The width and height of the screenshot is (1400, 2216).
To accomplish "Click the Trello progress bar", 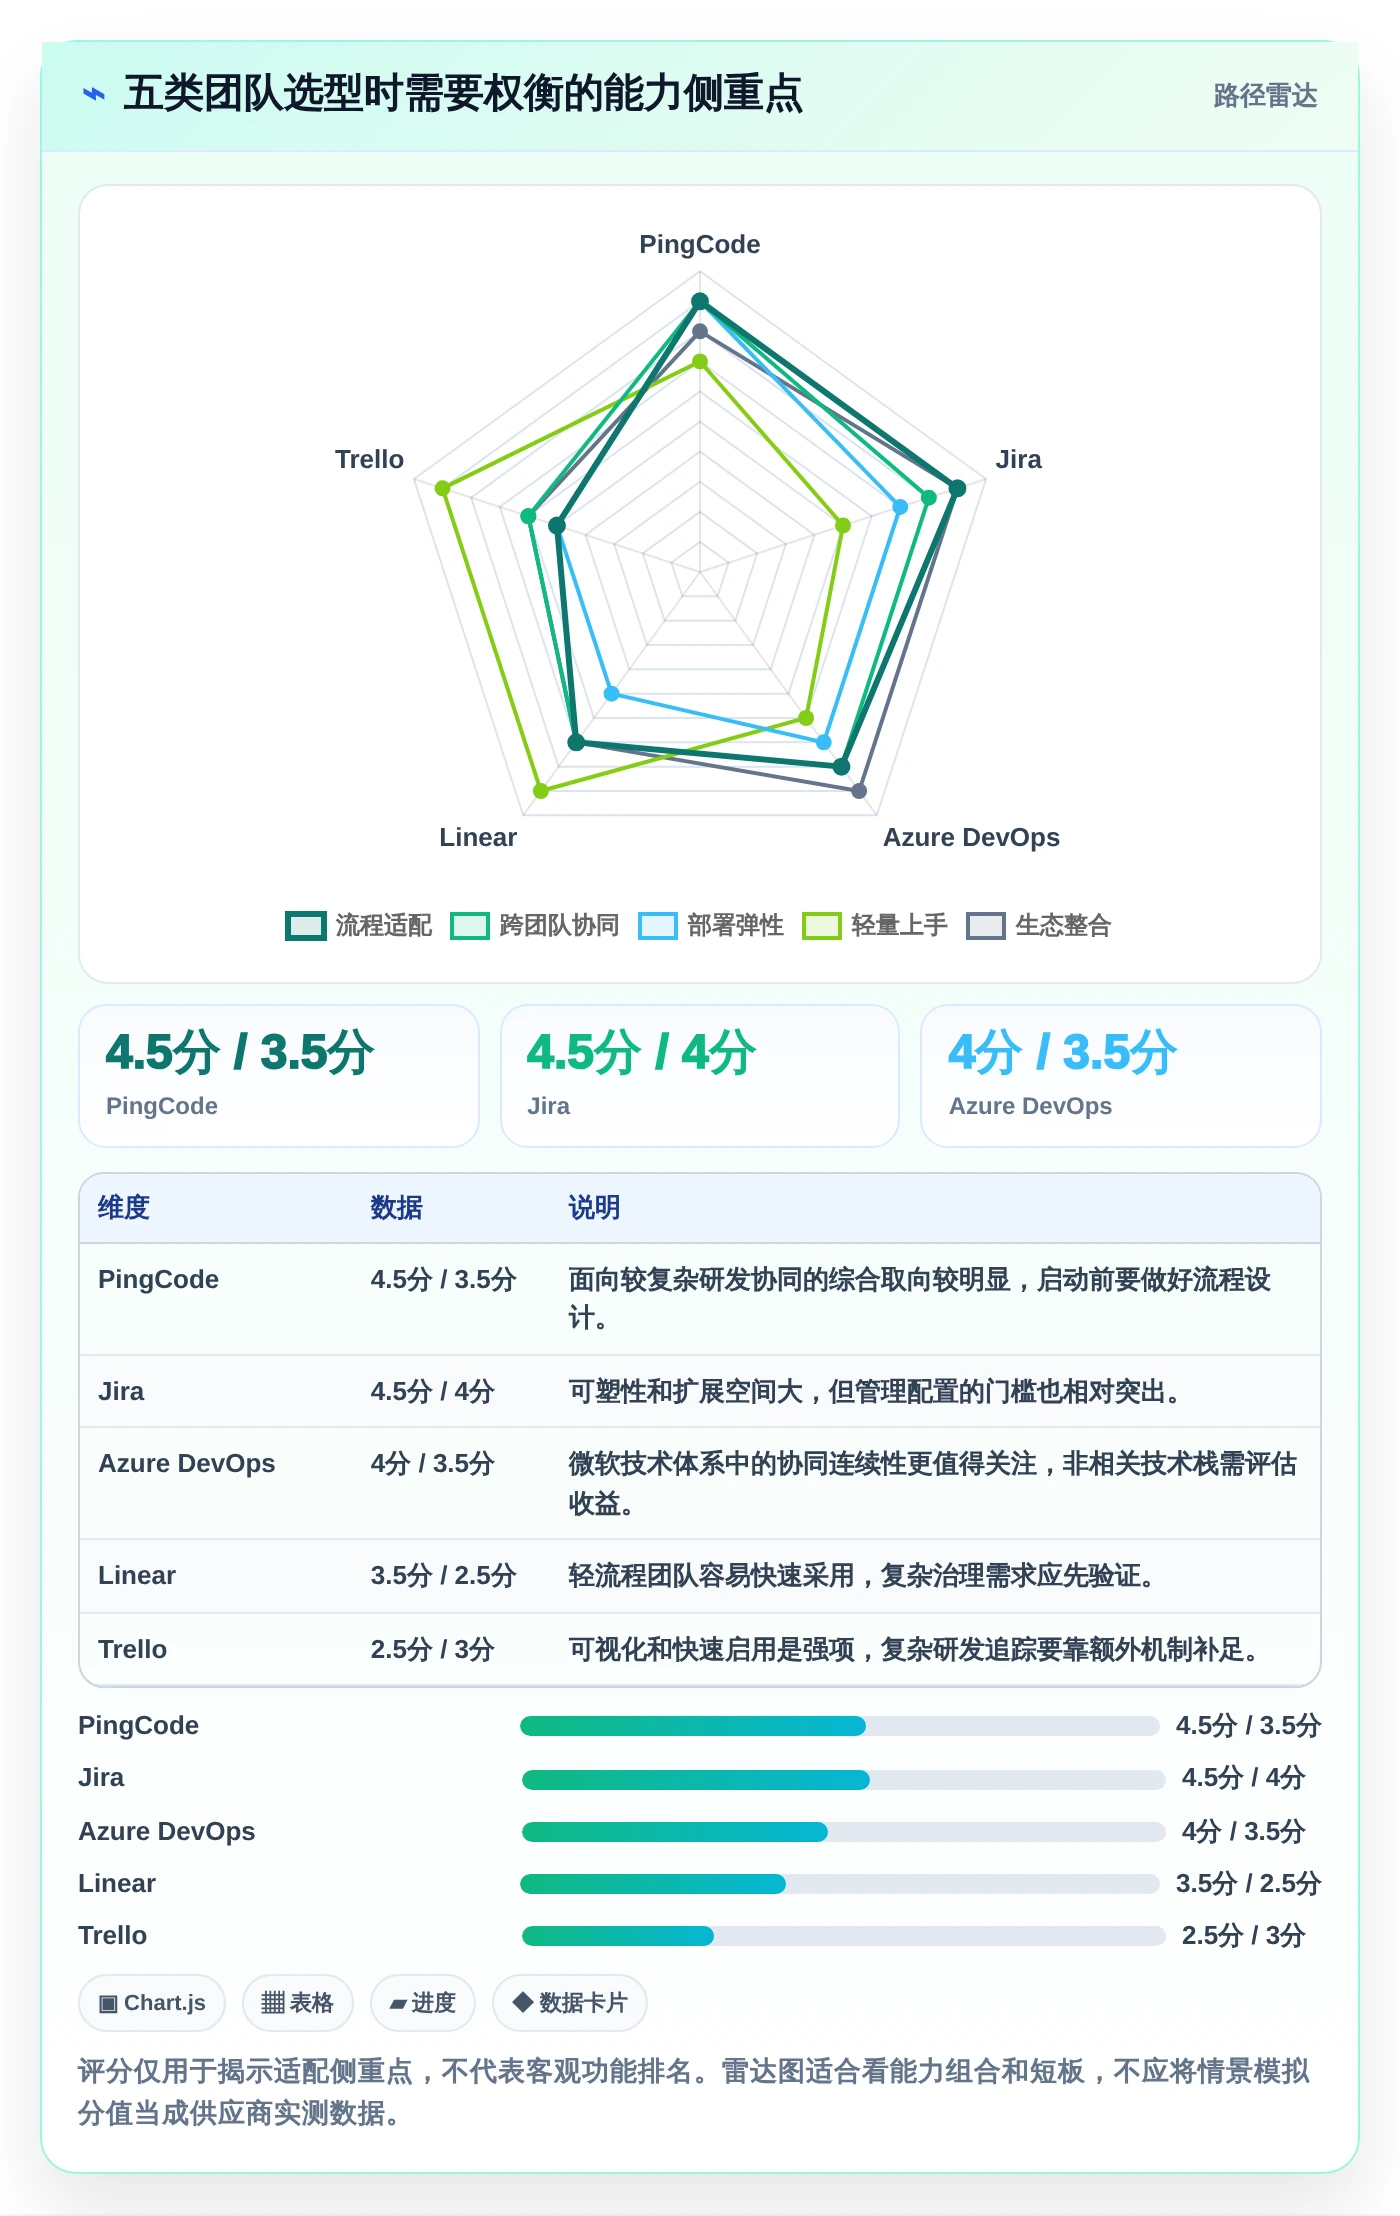I will point(843,1935).
